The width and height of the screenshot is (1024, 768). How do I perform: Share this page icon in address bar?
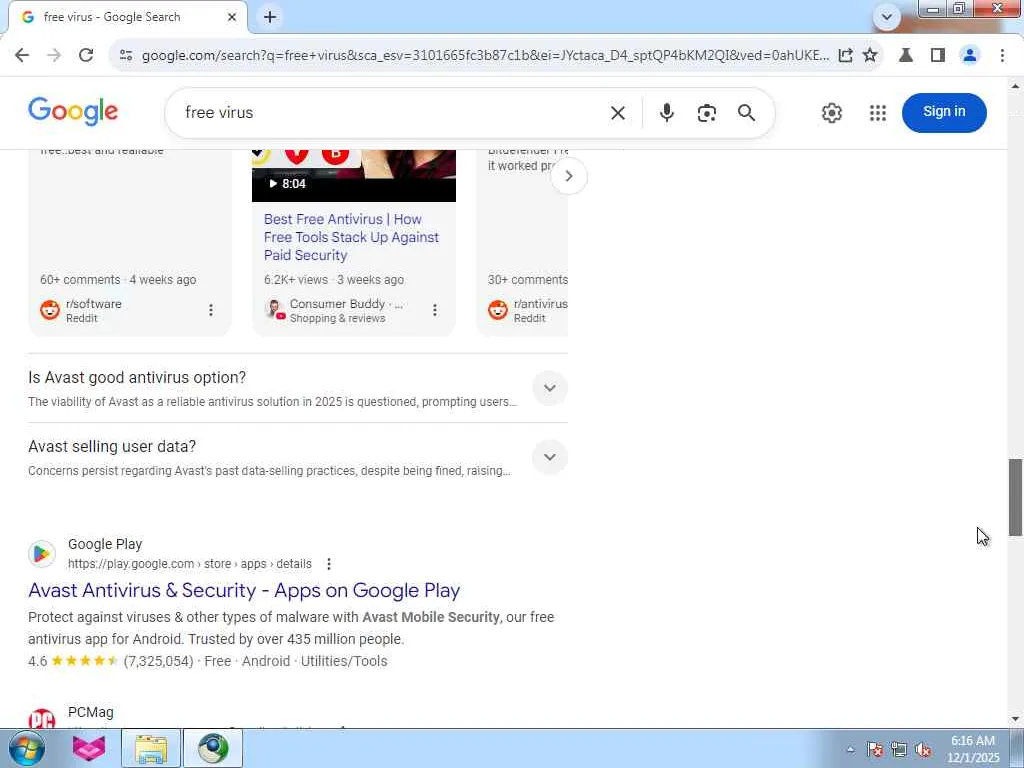click(x=845, y=56)
